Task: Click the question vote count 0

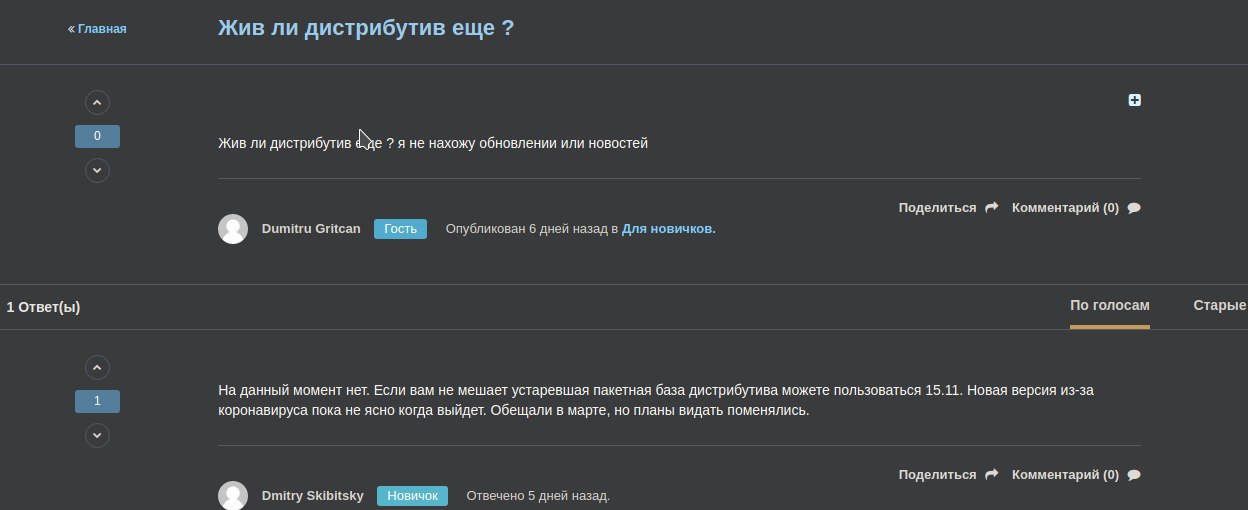Action: [97, 136]
